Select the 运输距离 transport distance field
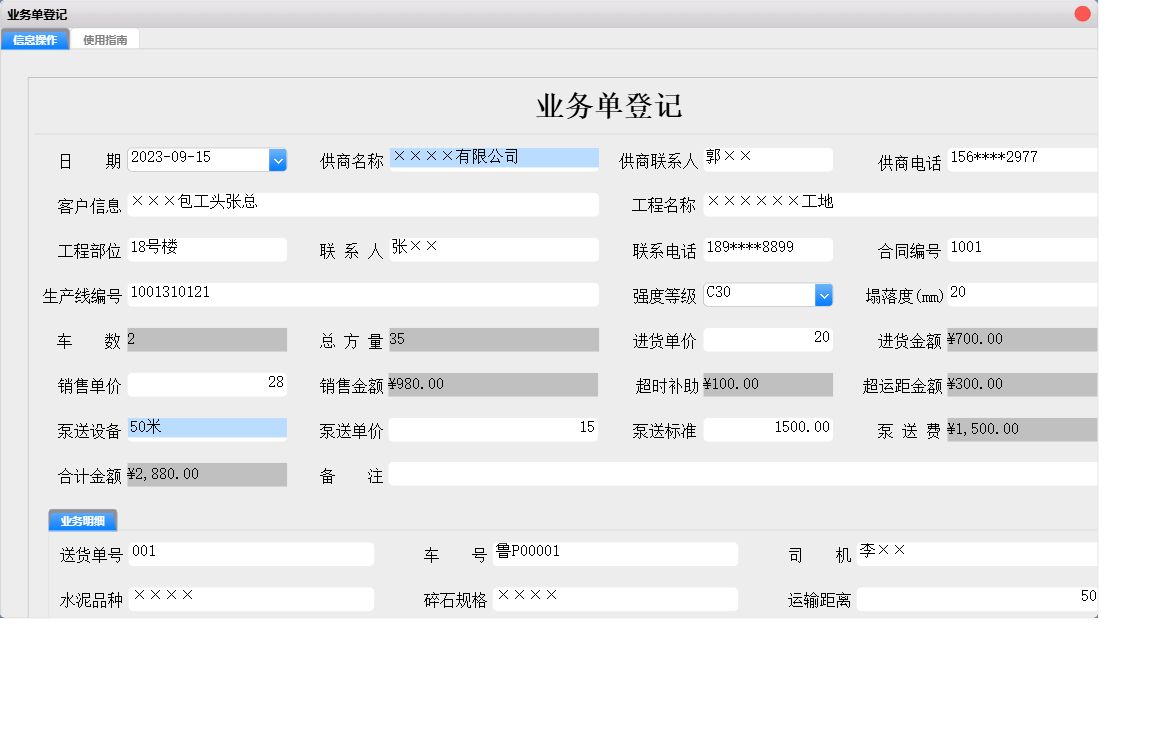This screenshot has height=756, width=1160. pos(977,599)
